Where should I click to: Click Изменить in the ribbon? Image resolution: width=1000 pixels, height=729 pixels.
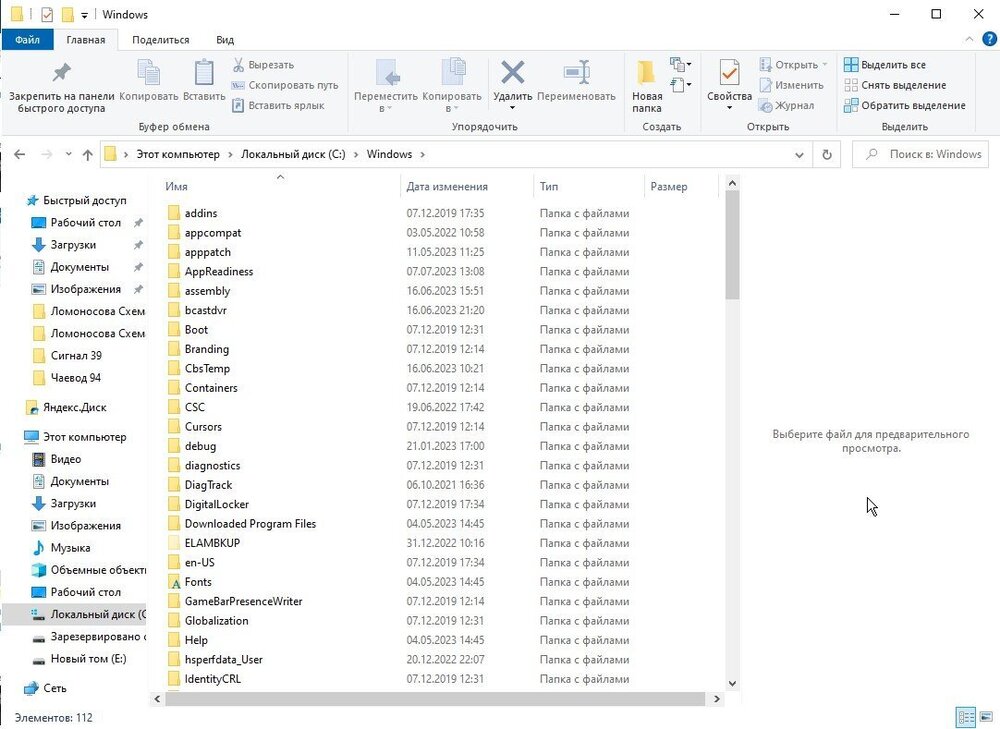pos(791,85)
